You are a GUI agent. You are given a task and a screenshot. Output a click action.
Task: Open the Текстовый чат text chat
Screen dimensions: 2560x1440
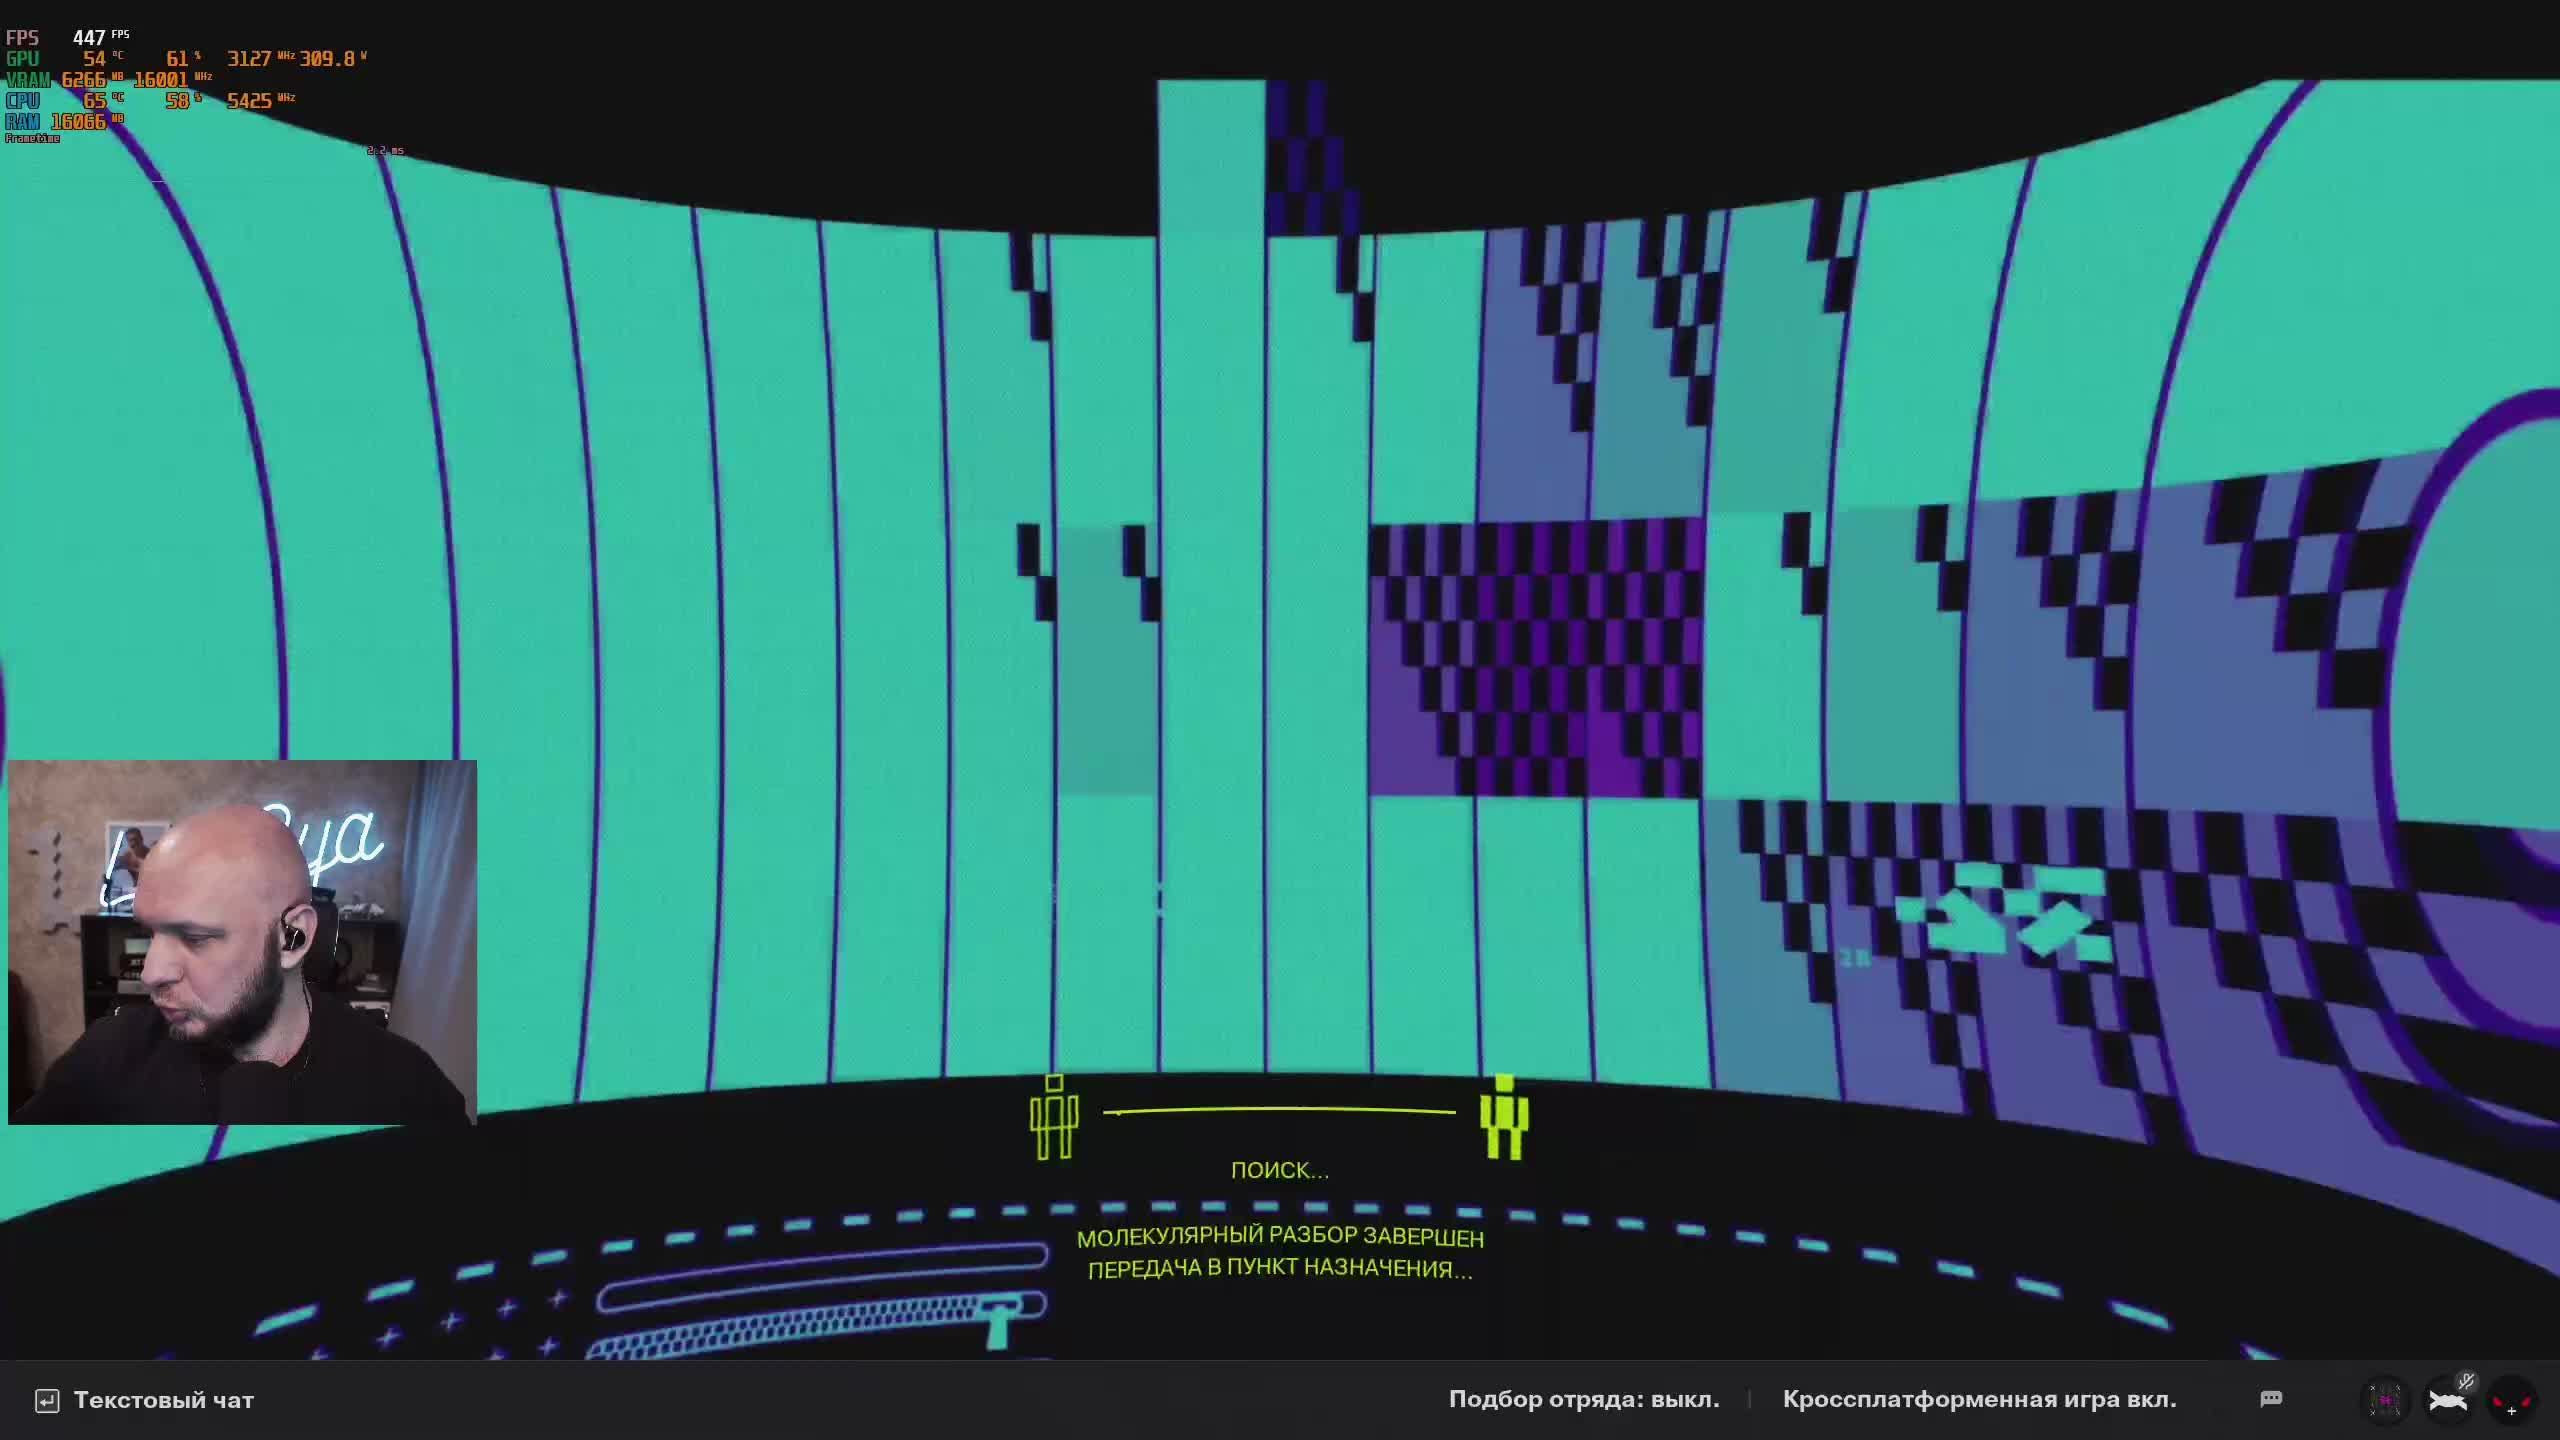coord(163,1400)
